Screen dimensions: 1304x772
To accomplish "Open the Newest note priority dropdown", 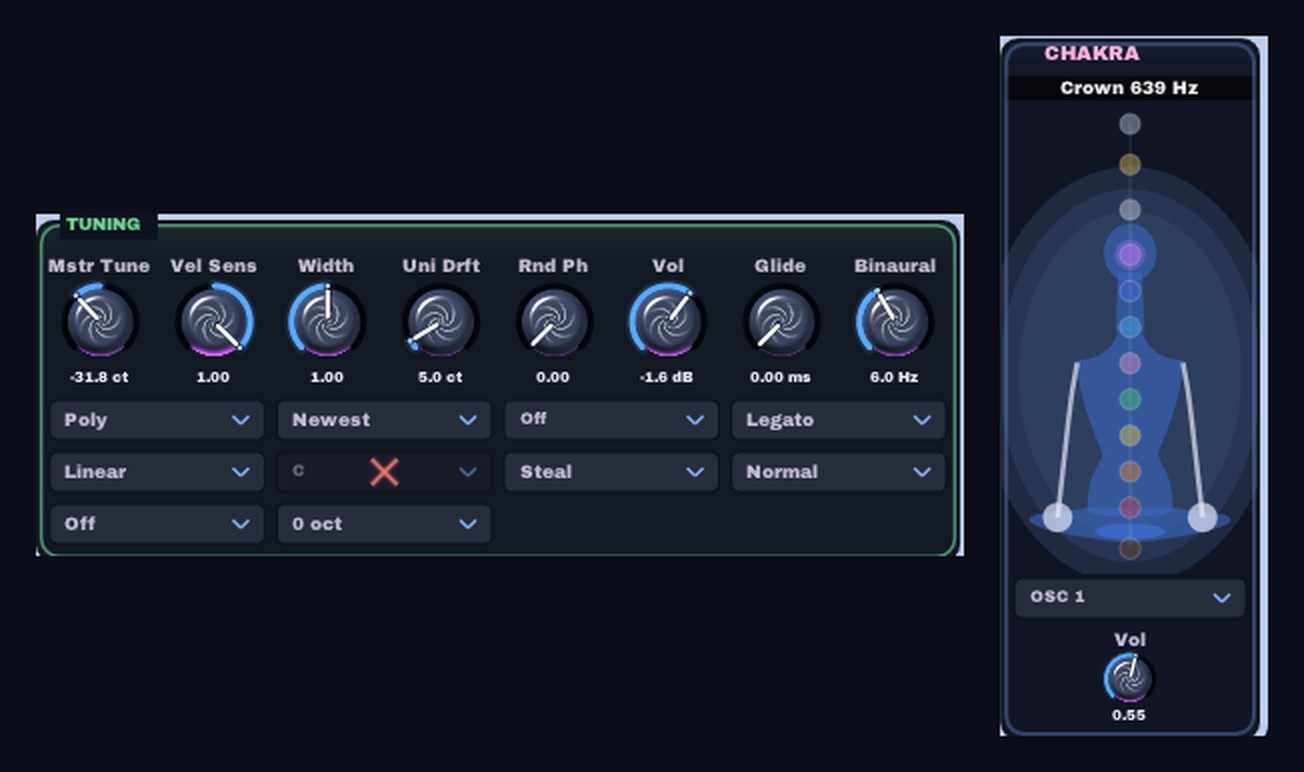I will click(384, 420).
